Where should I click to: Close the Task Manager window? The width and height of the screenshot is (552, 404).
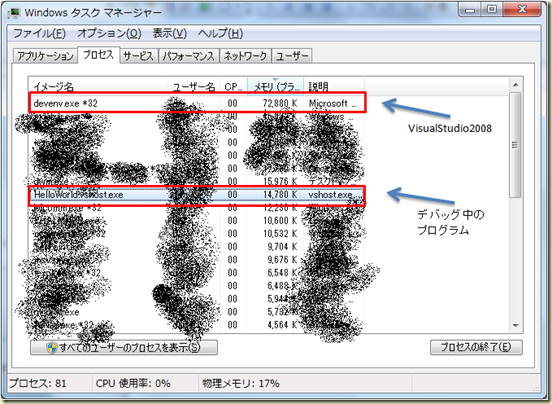pyautogui.click(x=522, y=10)
